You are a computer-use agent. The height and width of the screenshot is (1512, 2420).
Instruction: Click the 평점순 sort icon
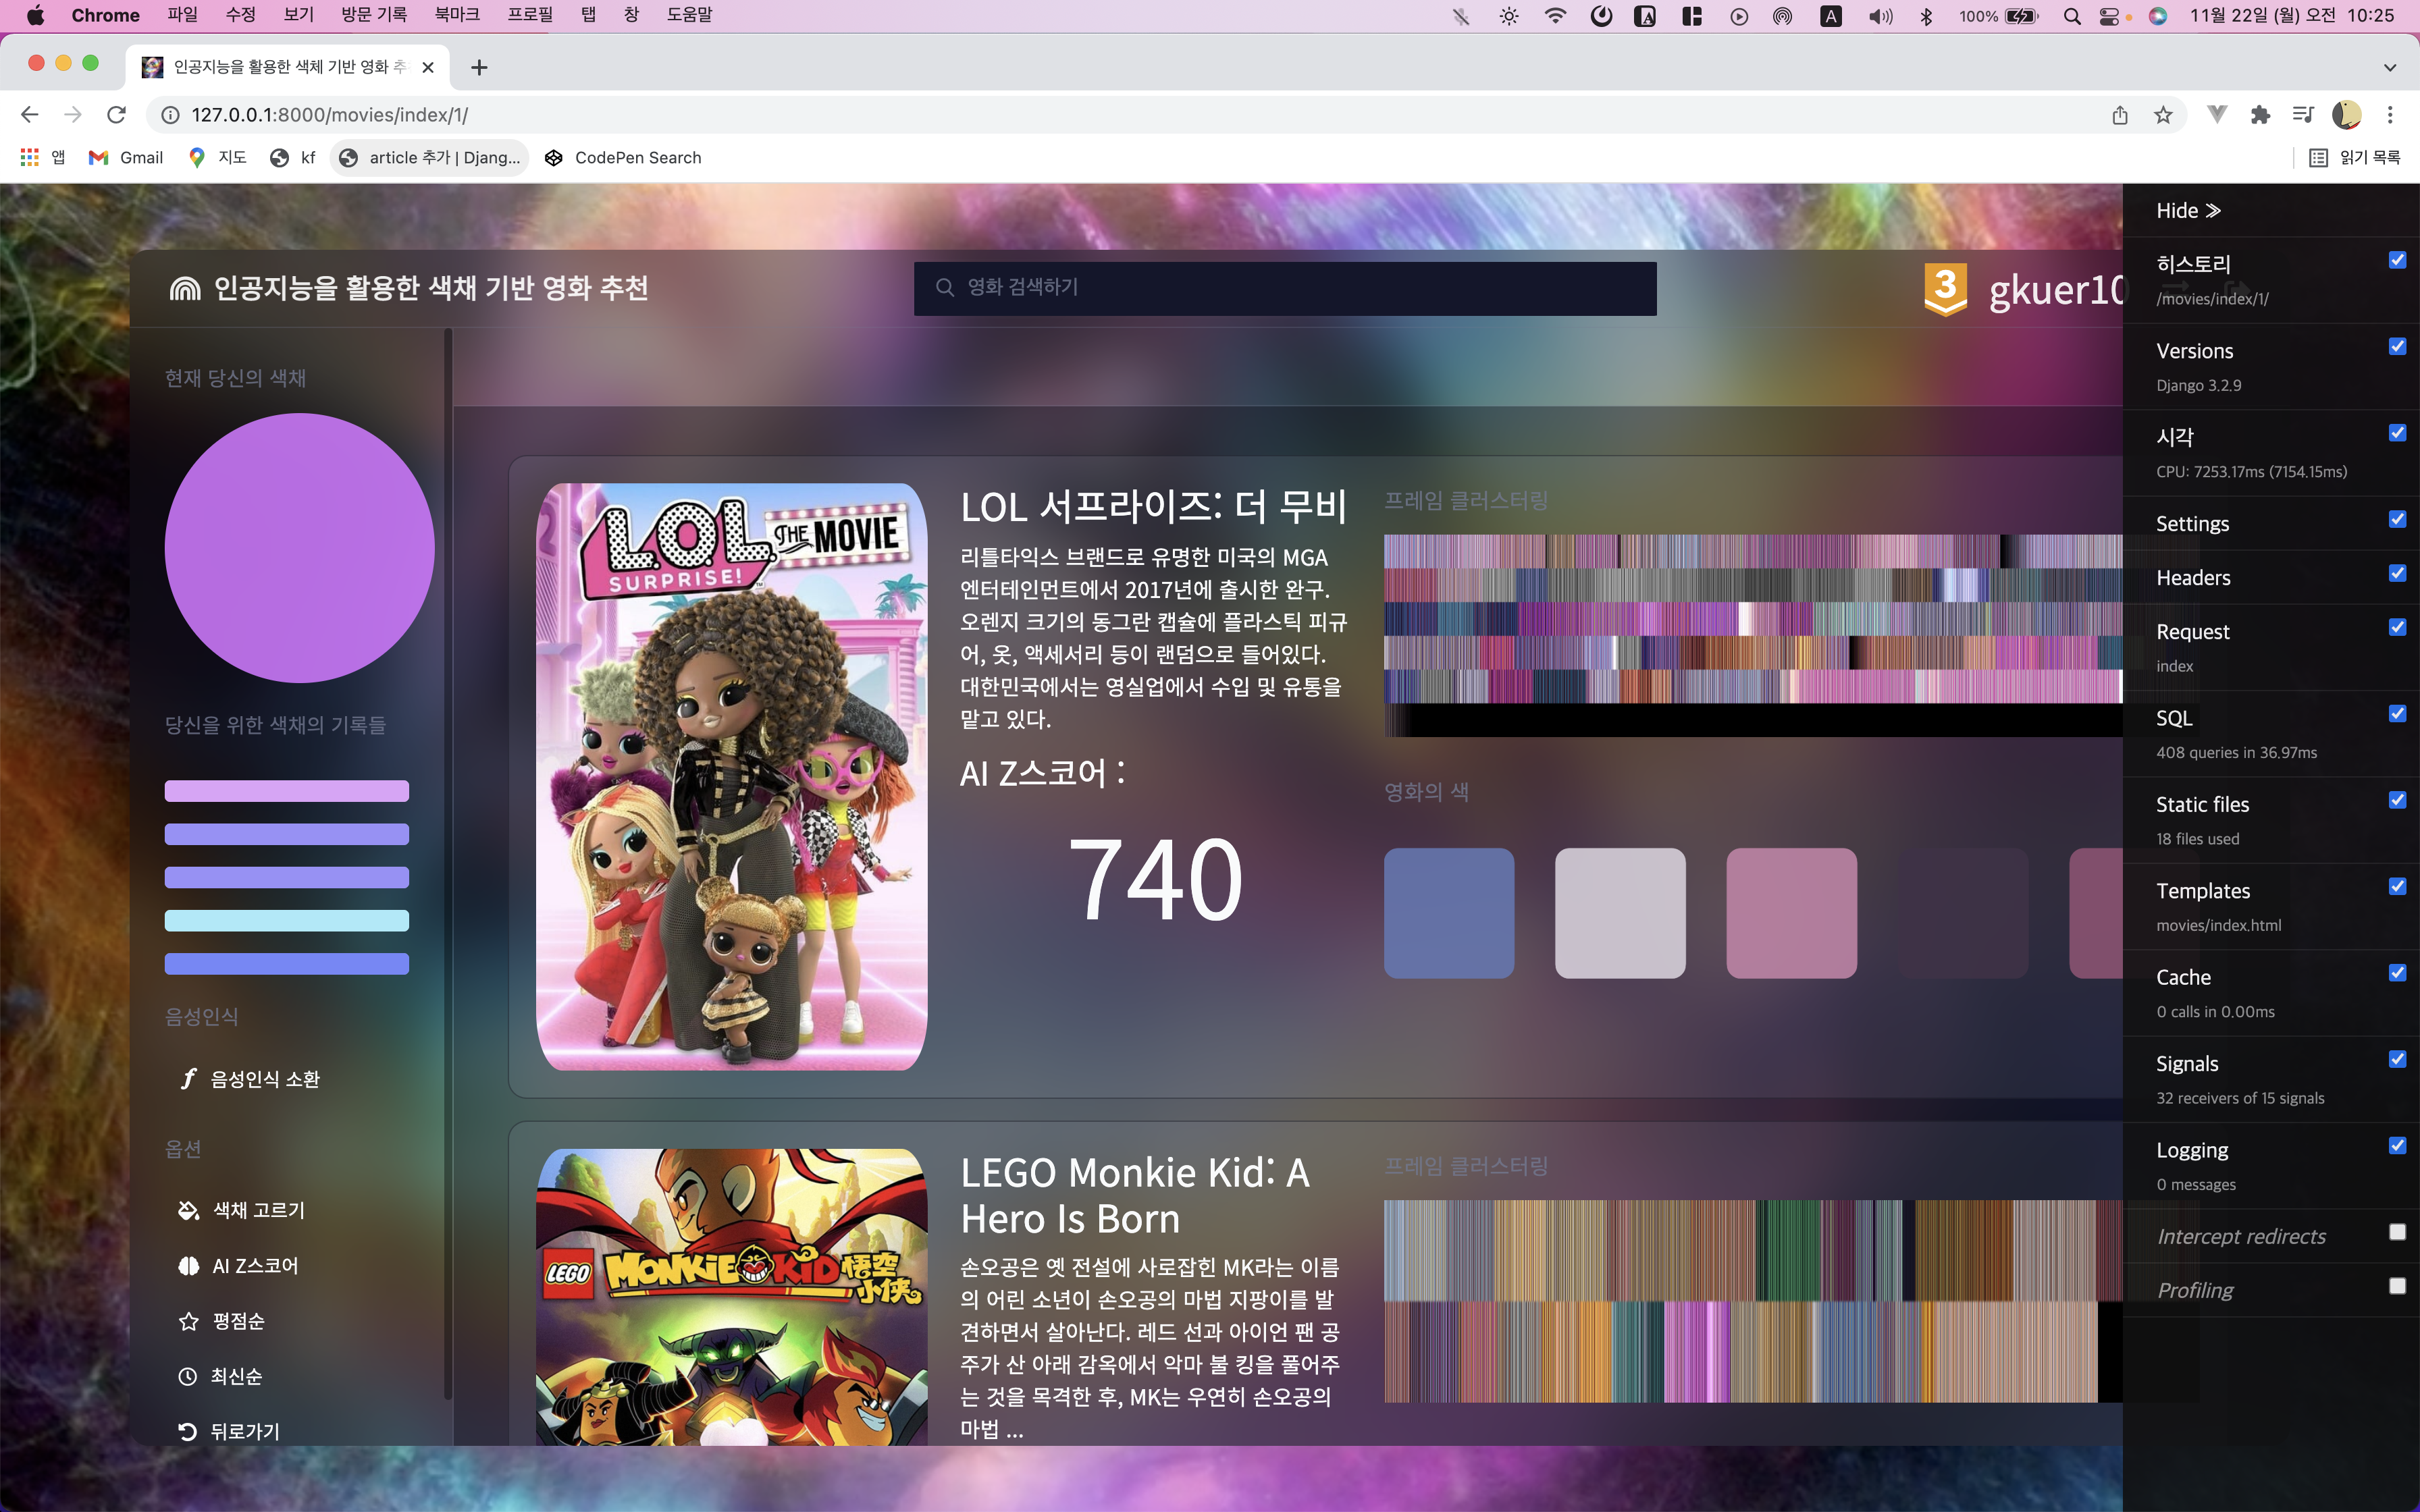click(188, 1320)
